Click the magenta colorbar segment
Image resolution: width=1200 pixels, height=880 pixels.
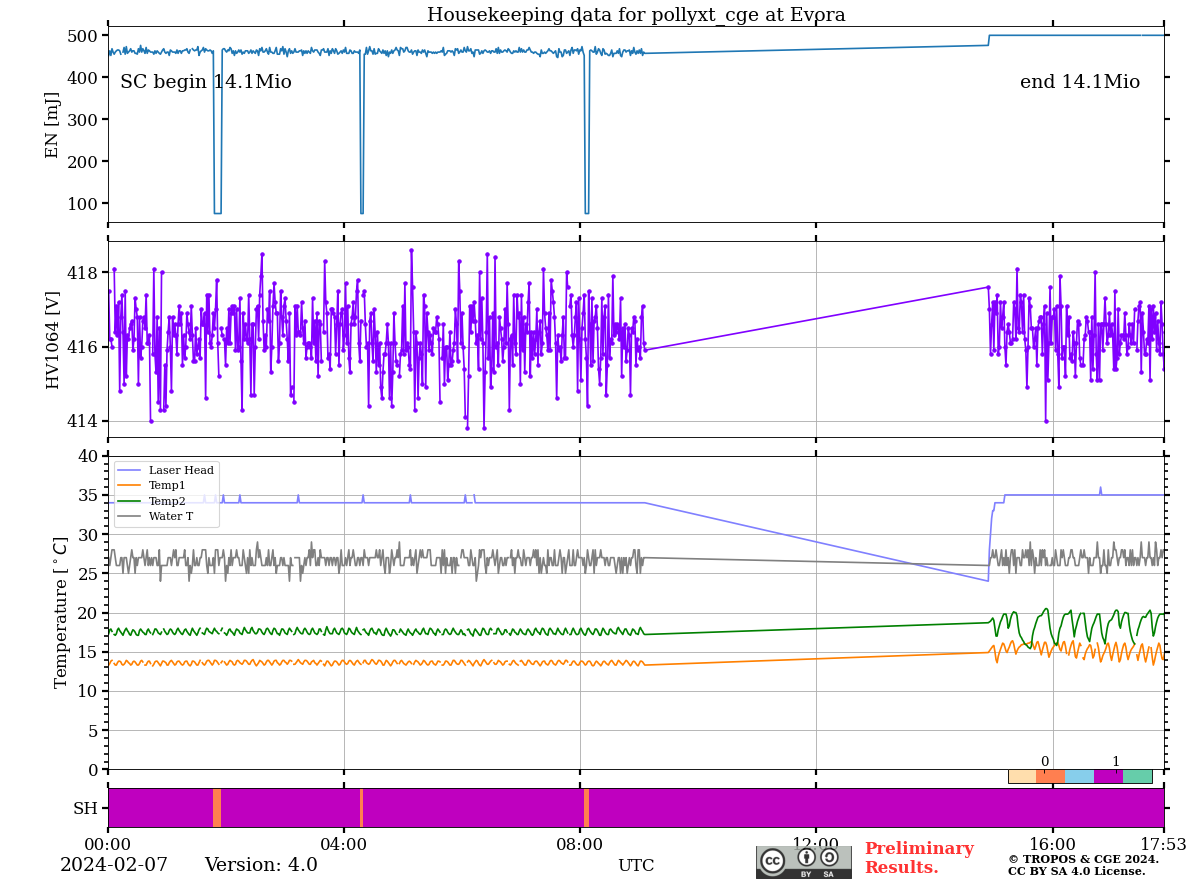[1108, 776]
